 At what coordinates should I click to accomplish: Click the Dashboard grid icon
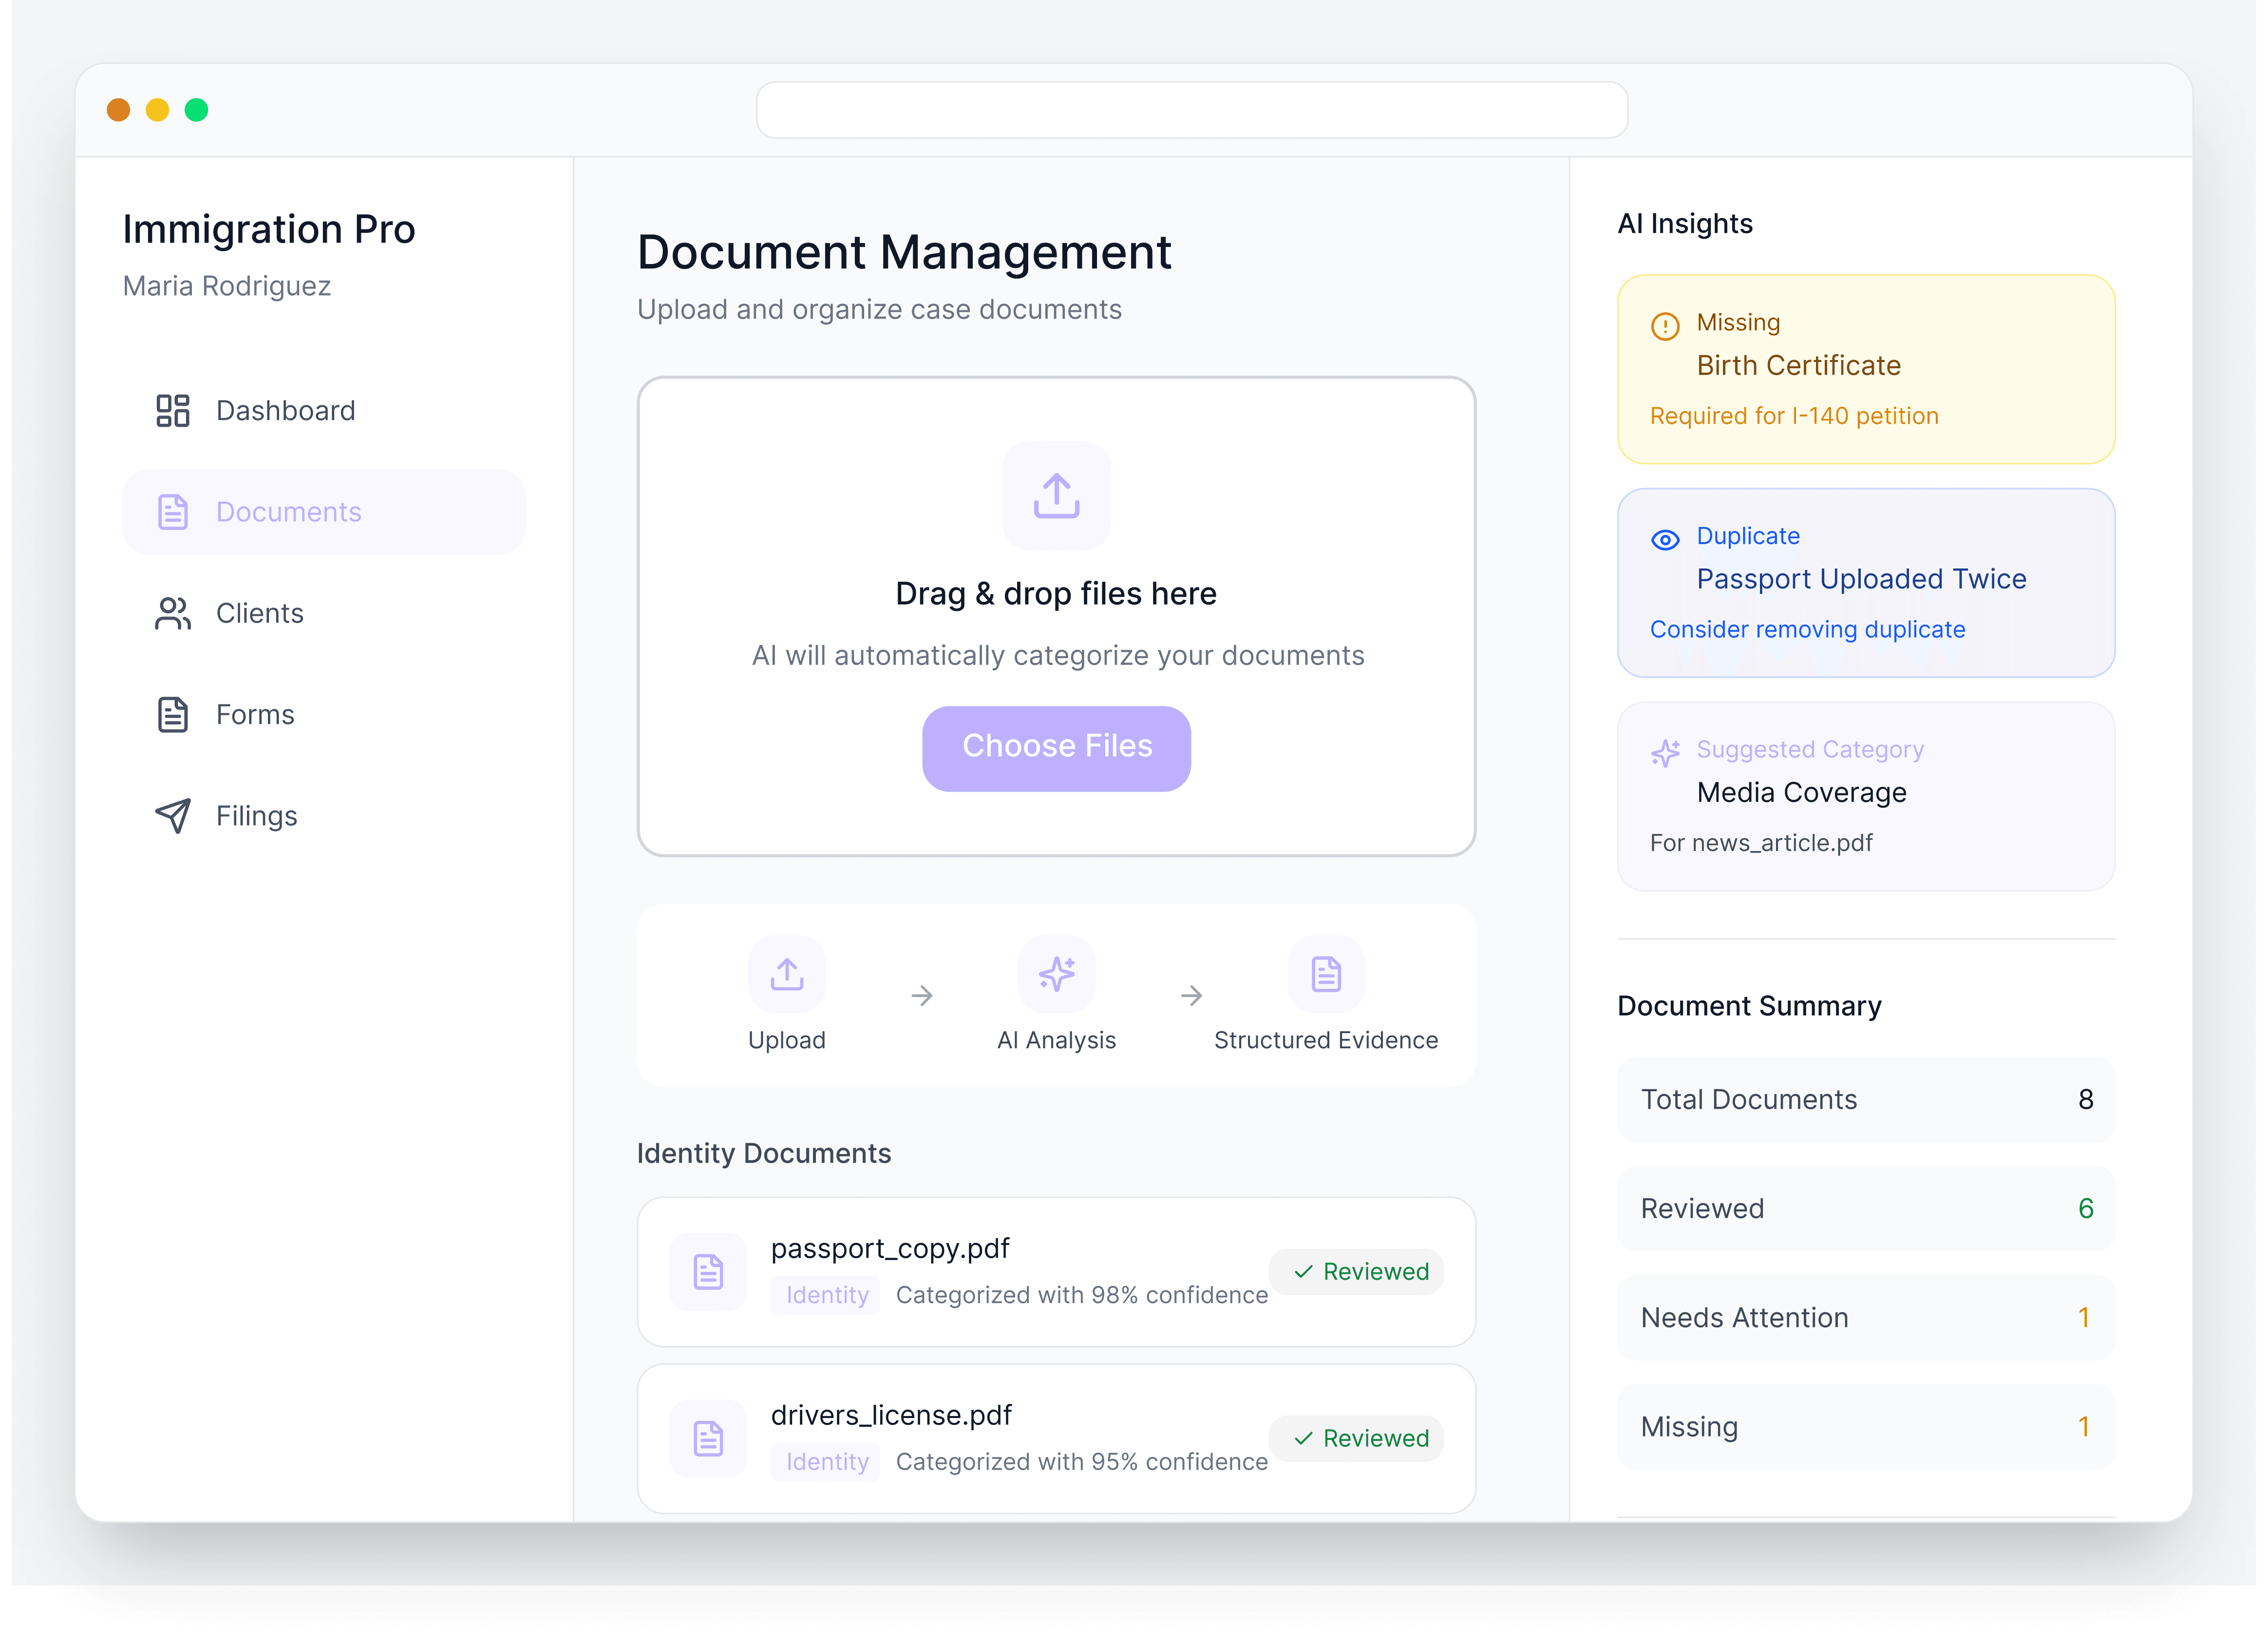coord(172,411)
